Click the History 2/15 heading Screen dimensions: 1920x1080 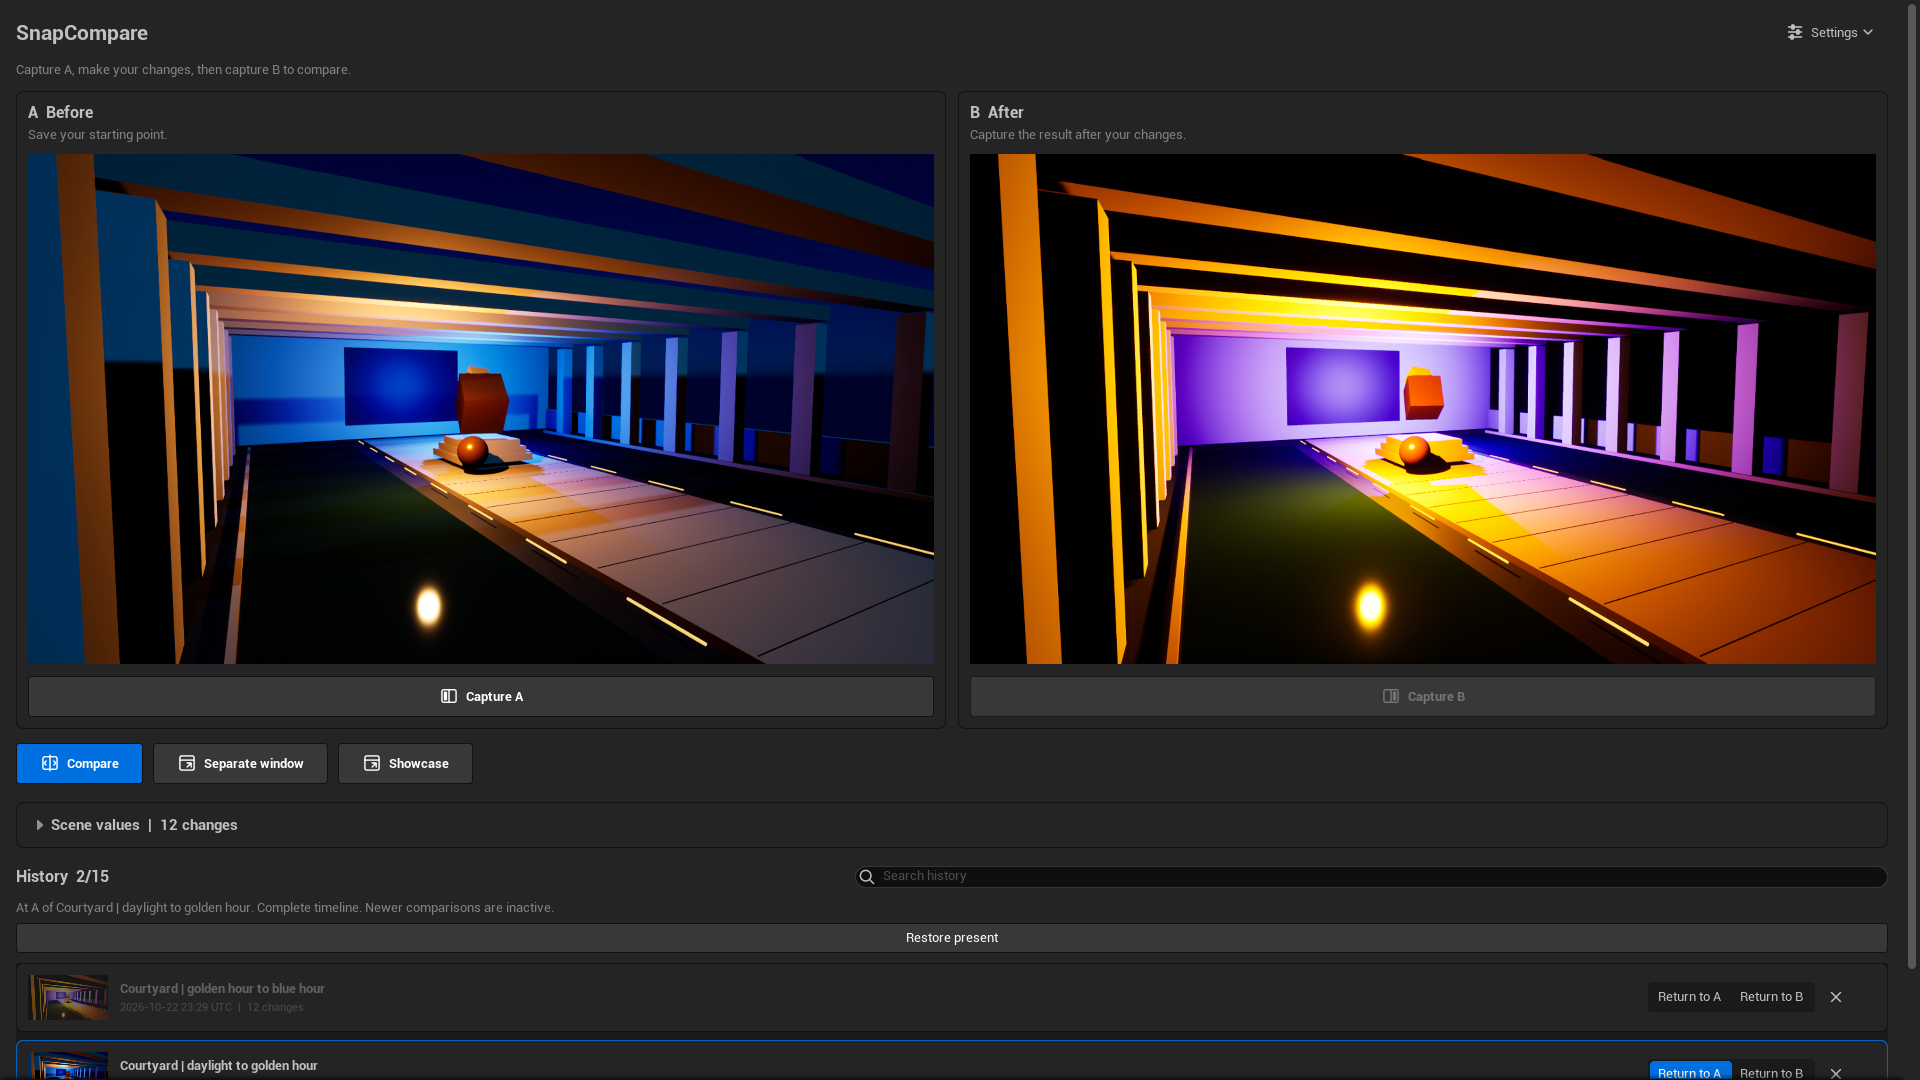(63, 876)
